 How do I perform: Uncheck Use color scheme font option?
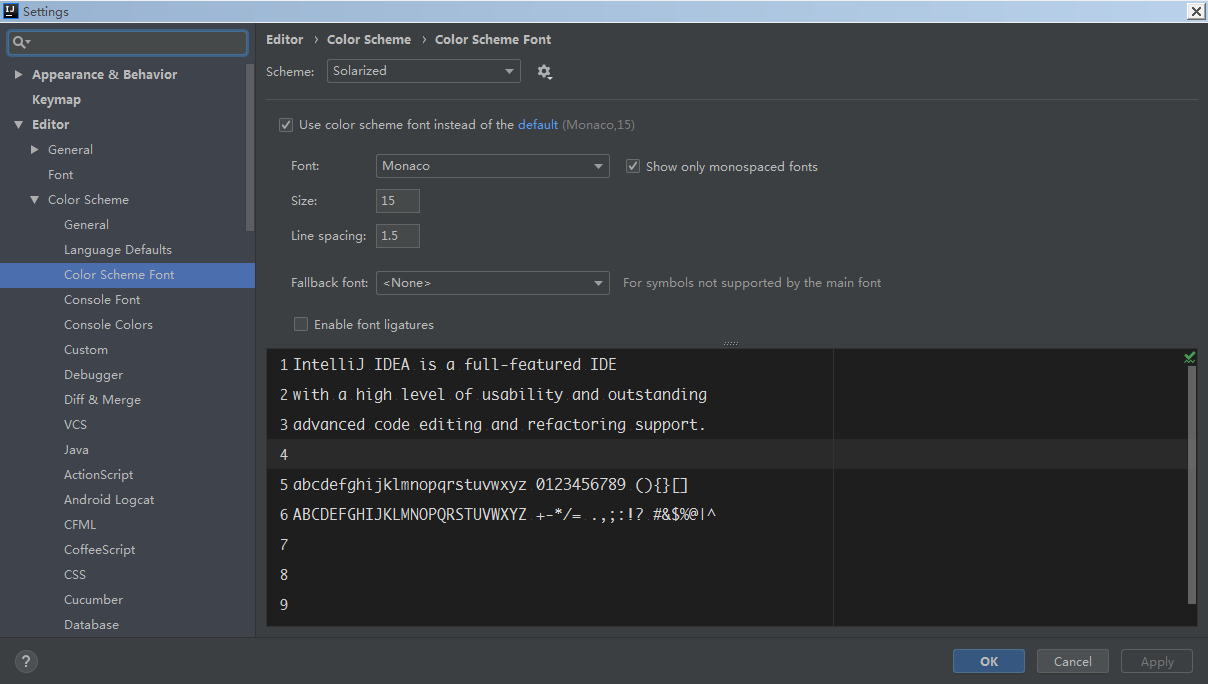point(286,125)
